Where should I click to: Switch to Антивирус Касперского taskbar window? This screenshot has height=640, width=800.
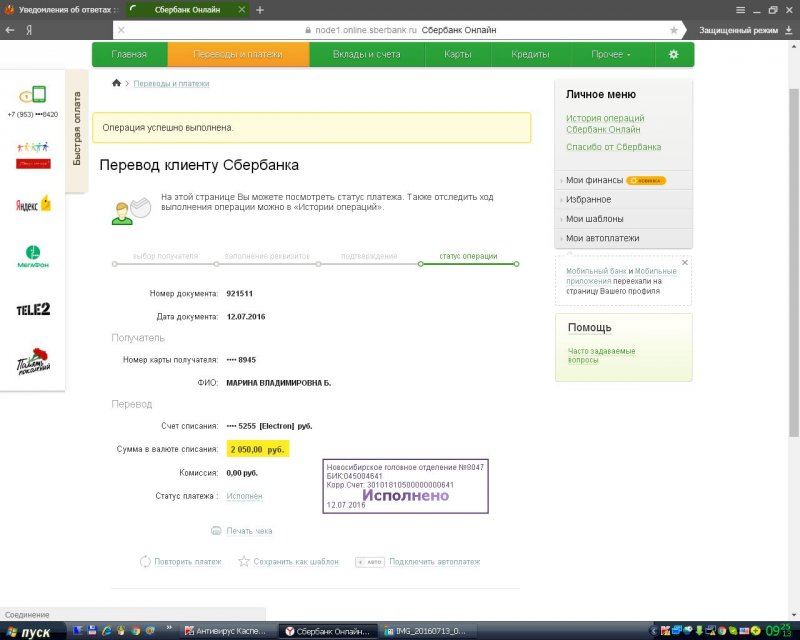(x=228, y=631)
